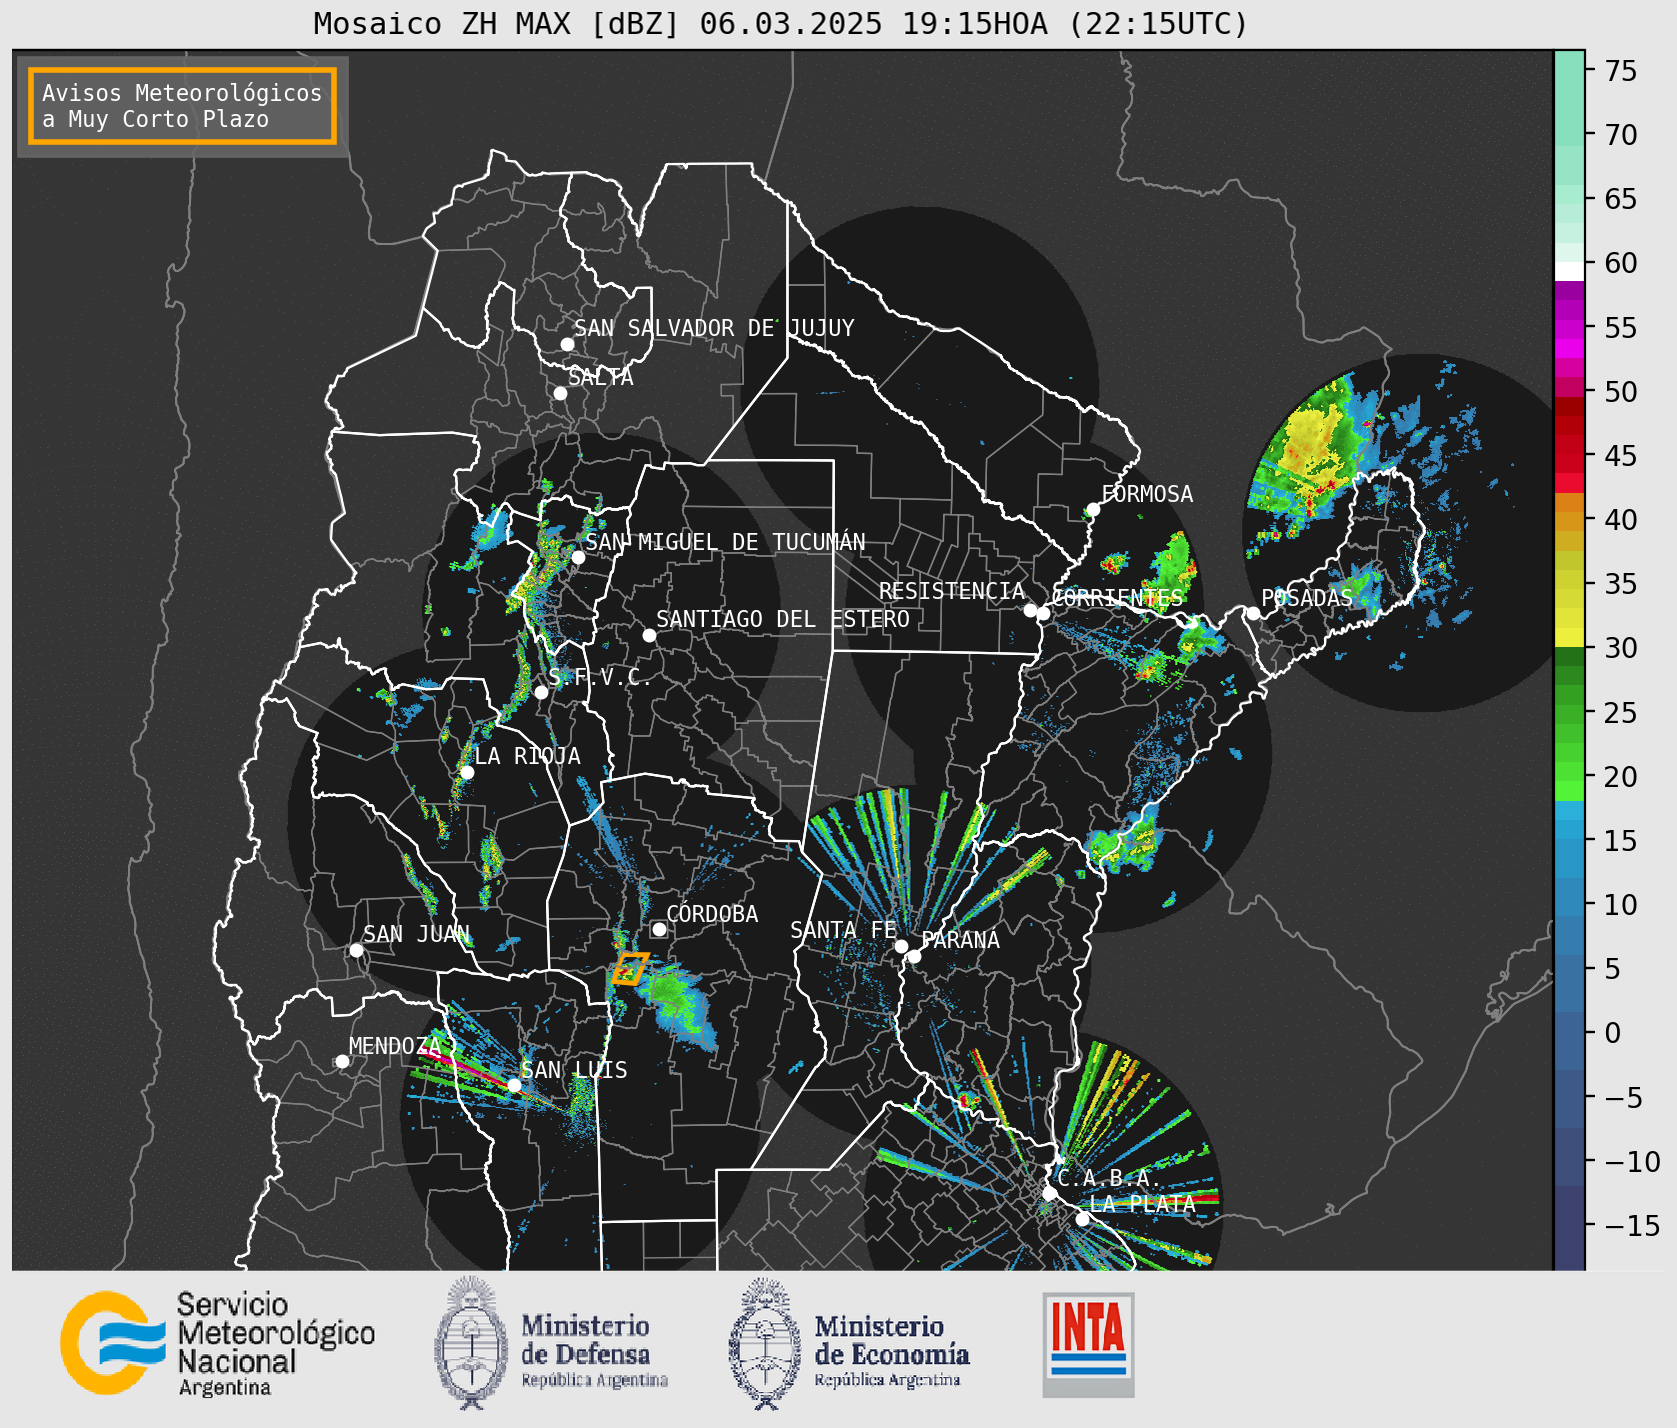Click the orange warning polygon southwest of Córdoba
Screen dimensions: 1677x1428
coord(630,968)
